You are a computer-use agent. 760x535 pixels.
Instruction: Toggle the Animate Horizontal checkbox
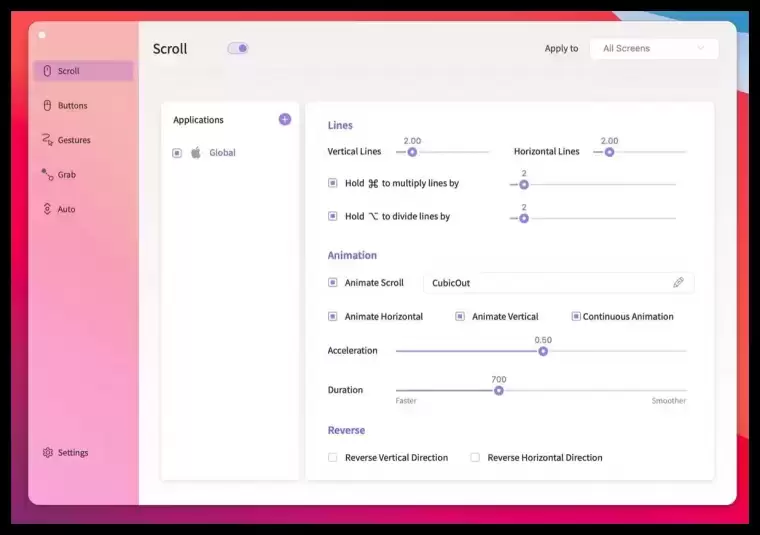(x=332, y=316)
